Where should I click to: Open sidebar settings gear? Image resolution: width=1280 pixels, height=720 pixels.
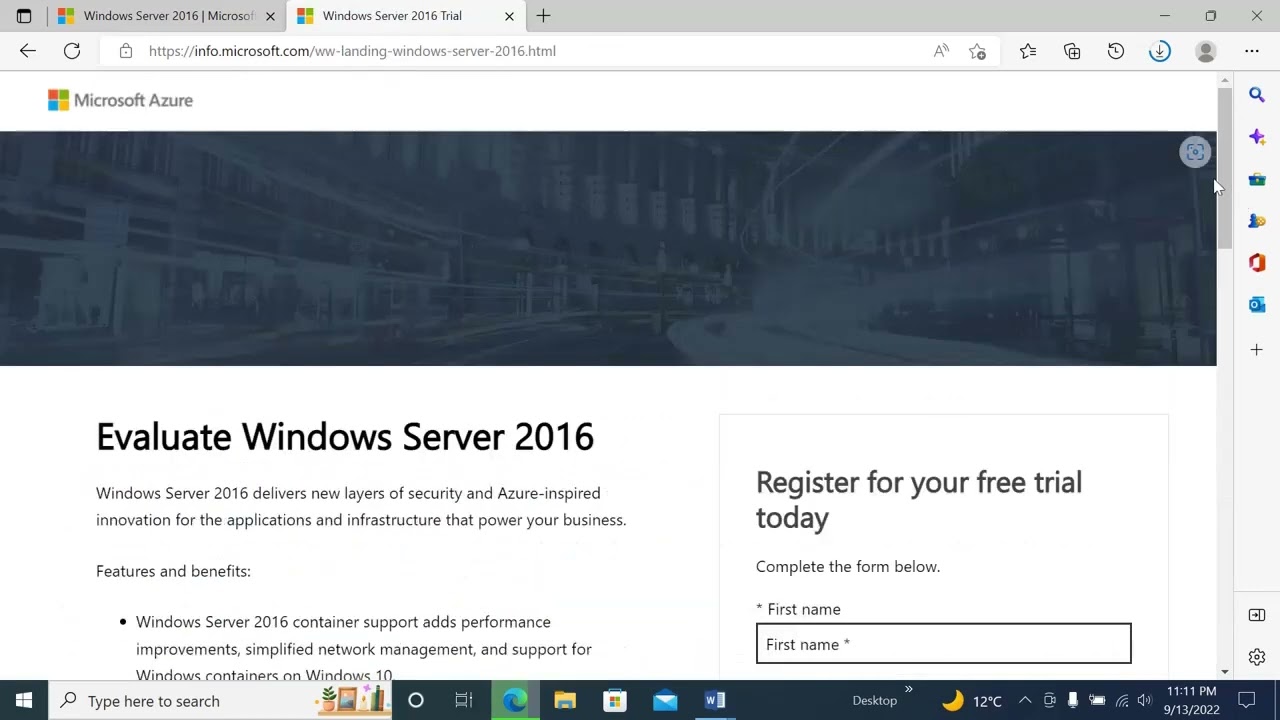tap(1257, 657)
